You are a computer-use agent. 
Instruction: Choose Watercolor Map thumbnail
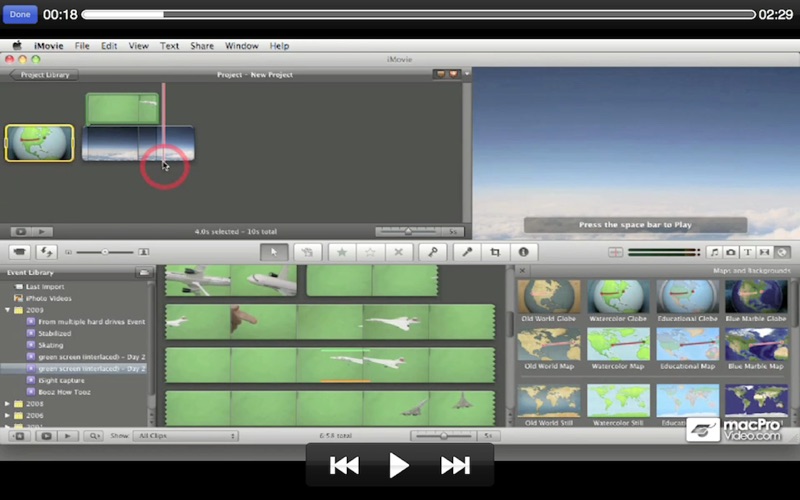coord(618,344)
